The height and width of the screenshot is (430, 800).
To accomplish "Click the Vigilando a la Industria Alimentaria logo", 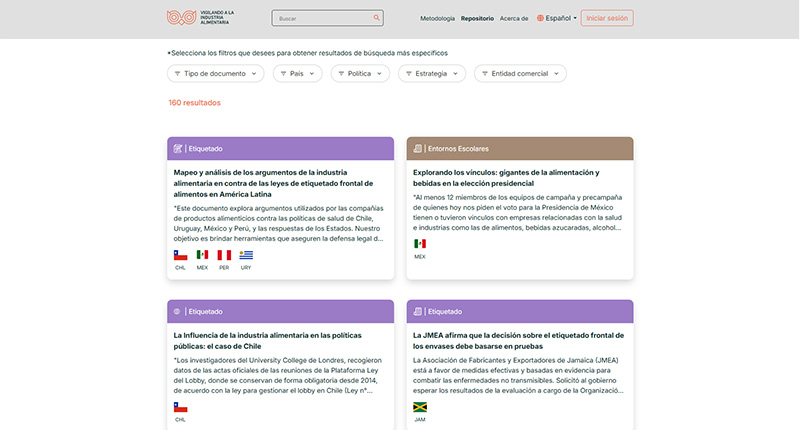I will pyautogui.click(x=201, y=18).
